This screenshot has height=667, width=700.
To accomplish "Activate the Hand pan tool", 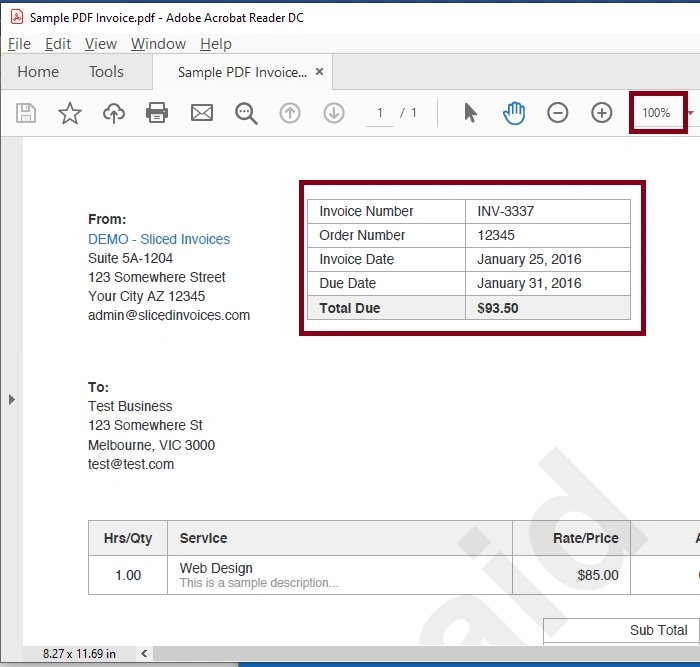I will pyautogui.click(x=514, y=113).
